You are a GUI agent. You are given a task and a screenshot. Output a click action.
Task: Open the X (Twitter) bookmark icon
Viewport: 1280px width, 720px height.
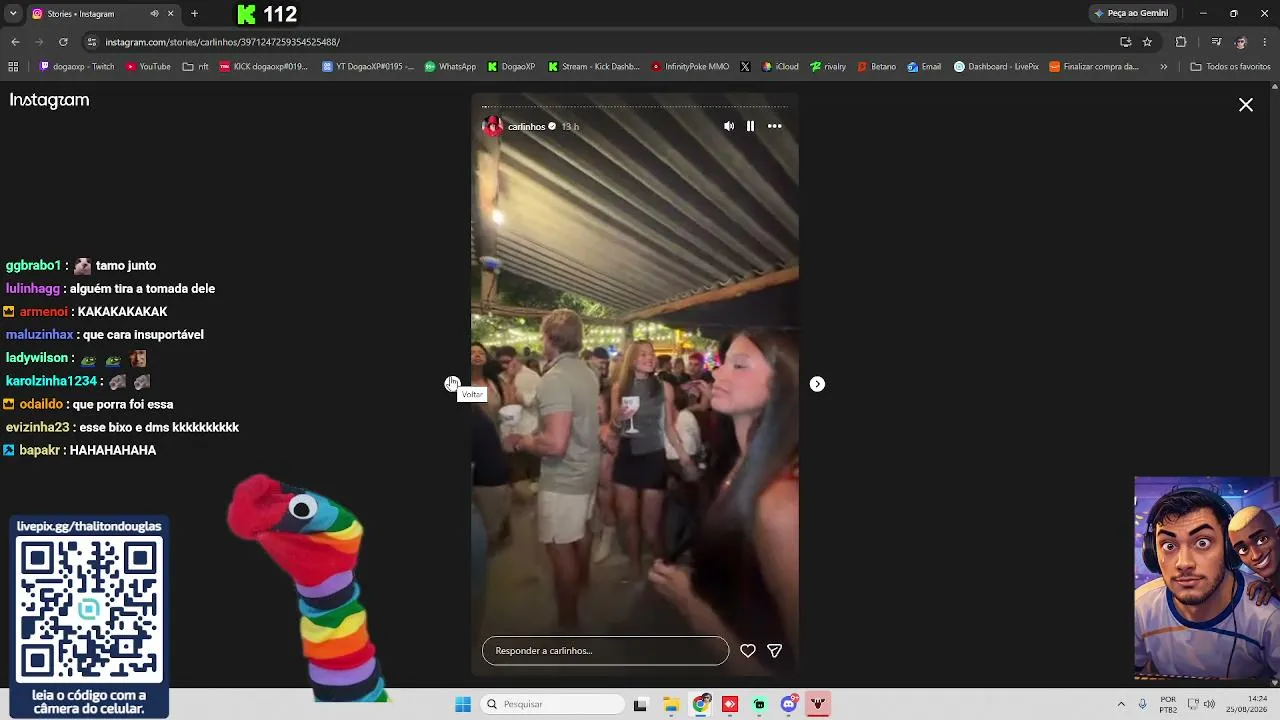(745, 67)
